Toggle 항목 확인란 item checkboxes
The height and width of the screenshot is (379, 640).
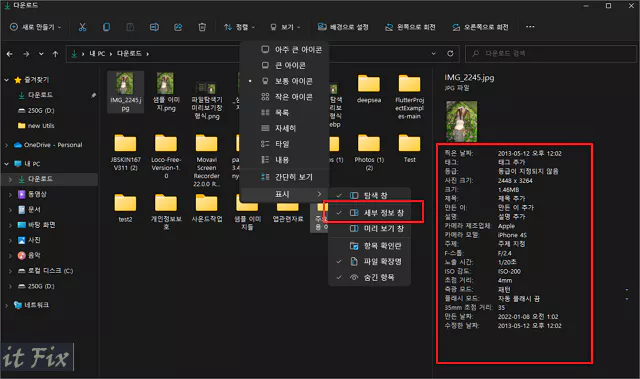(369, 246)
